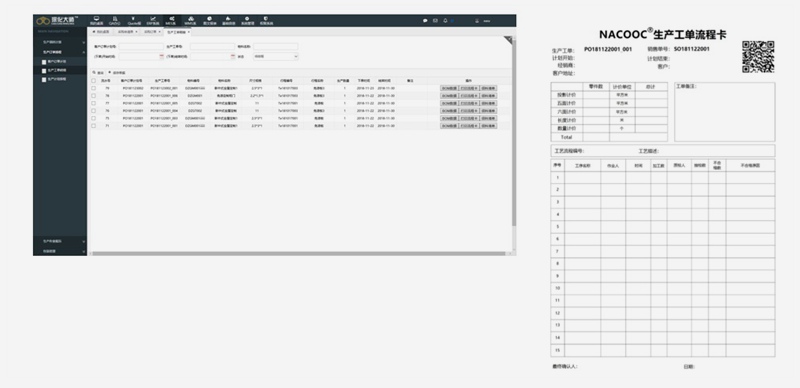Open the ERP system chart icon
The image size is (800, 388).
click(153, 20)
